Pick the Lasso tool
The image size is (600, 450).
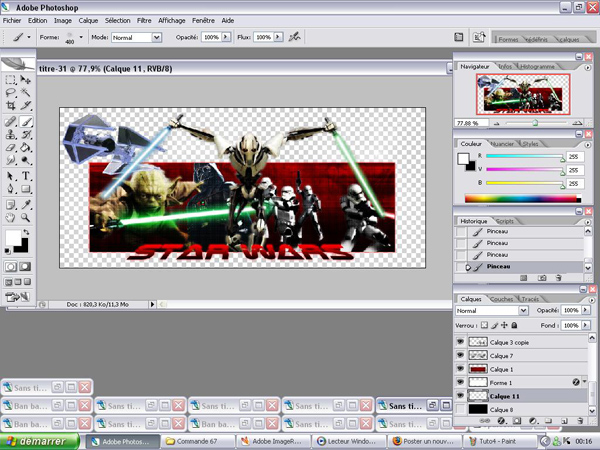(x=10, y=92)
